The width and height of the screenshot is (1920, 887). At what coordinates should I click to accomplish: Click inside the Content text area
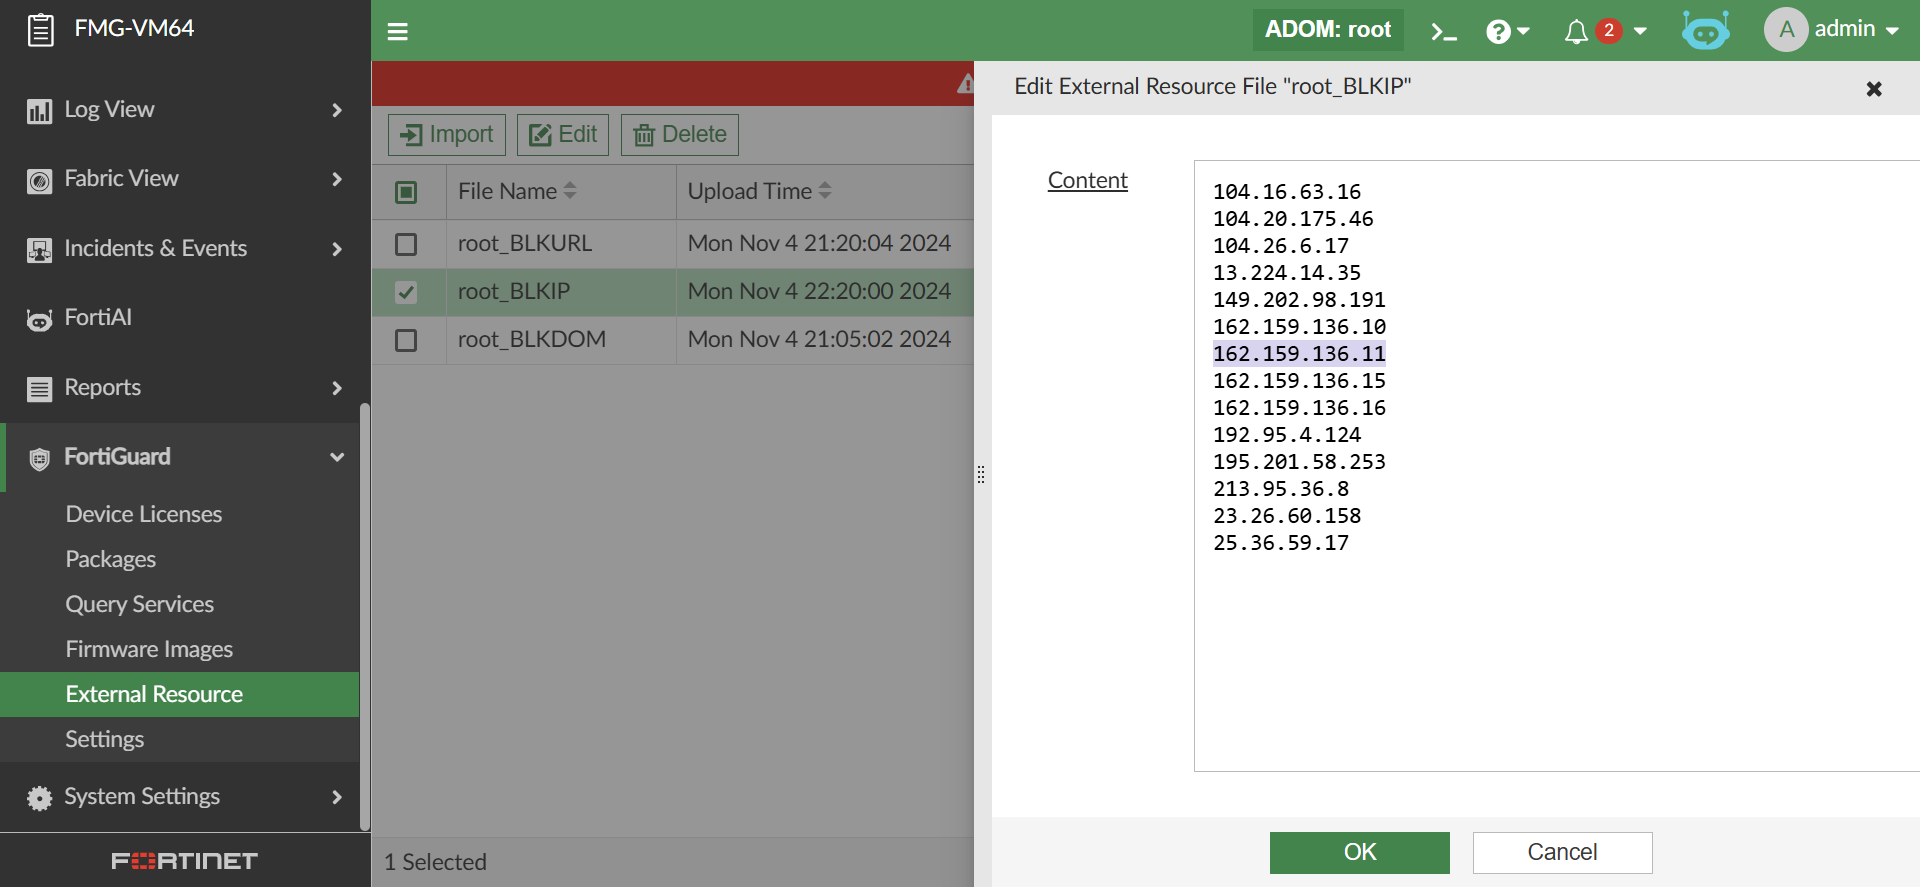click(x=1557, y=466)
